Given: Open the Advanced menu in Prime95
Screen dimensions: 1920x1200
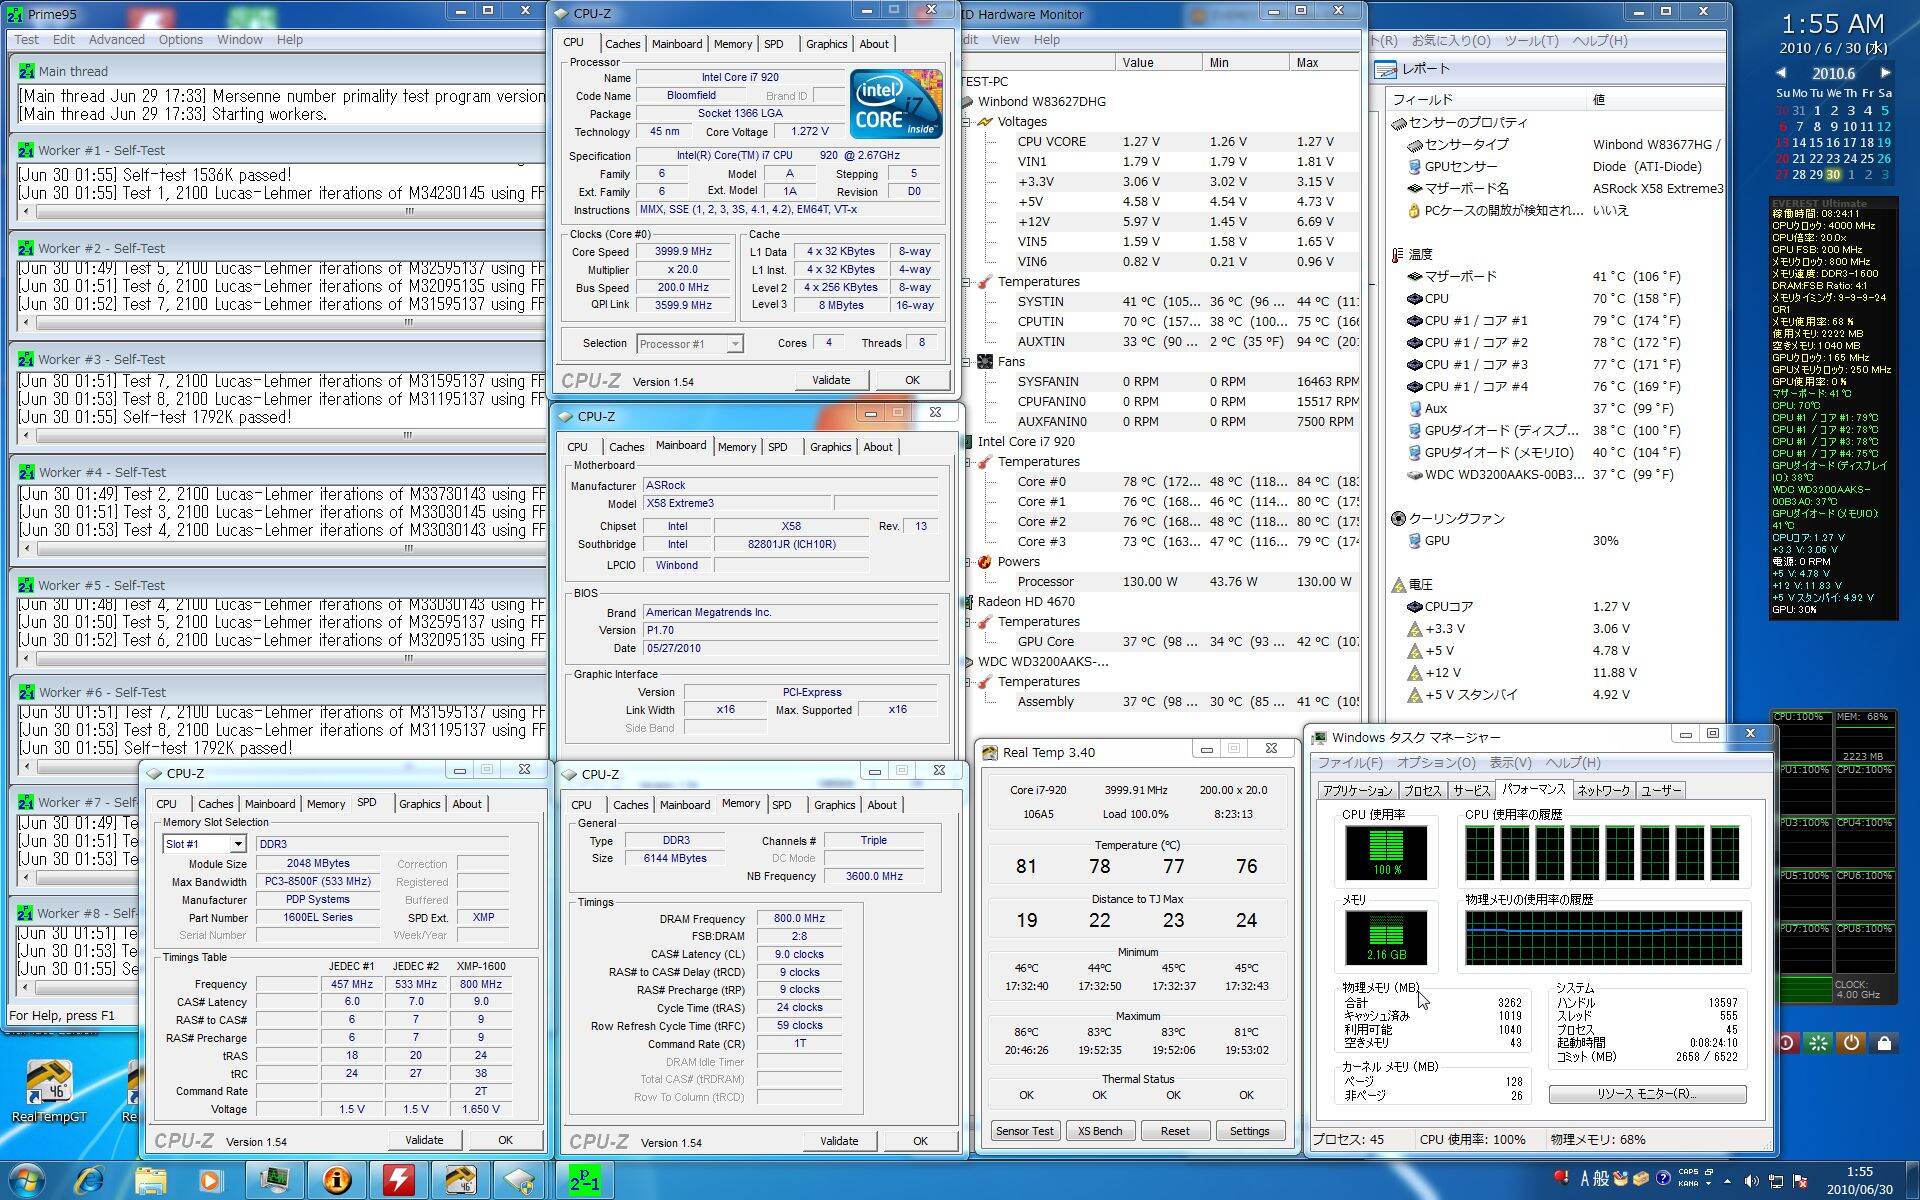Looking at the screenshot, I should point(116,40).
